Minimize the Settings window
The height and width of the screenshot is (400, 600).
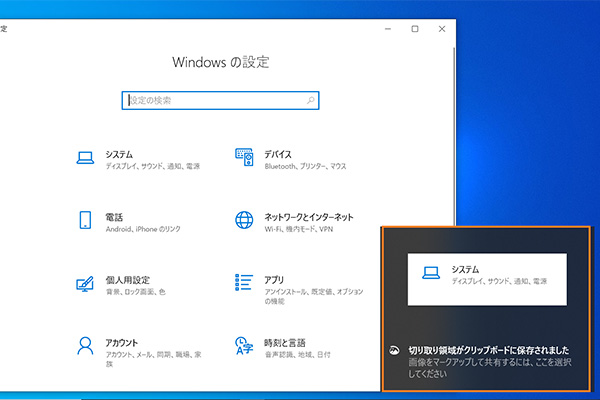click(x=388, y=29)
